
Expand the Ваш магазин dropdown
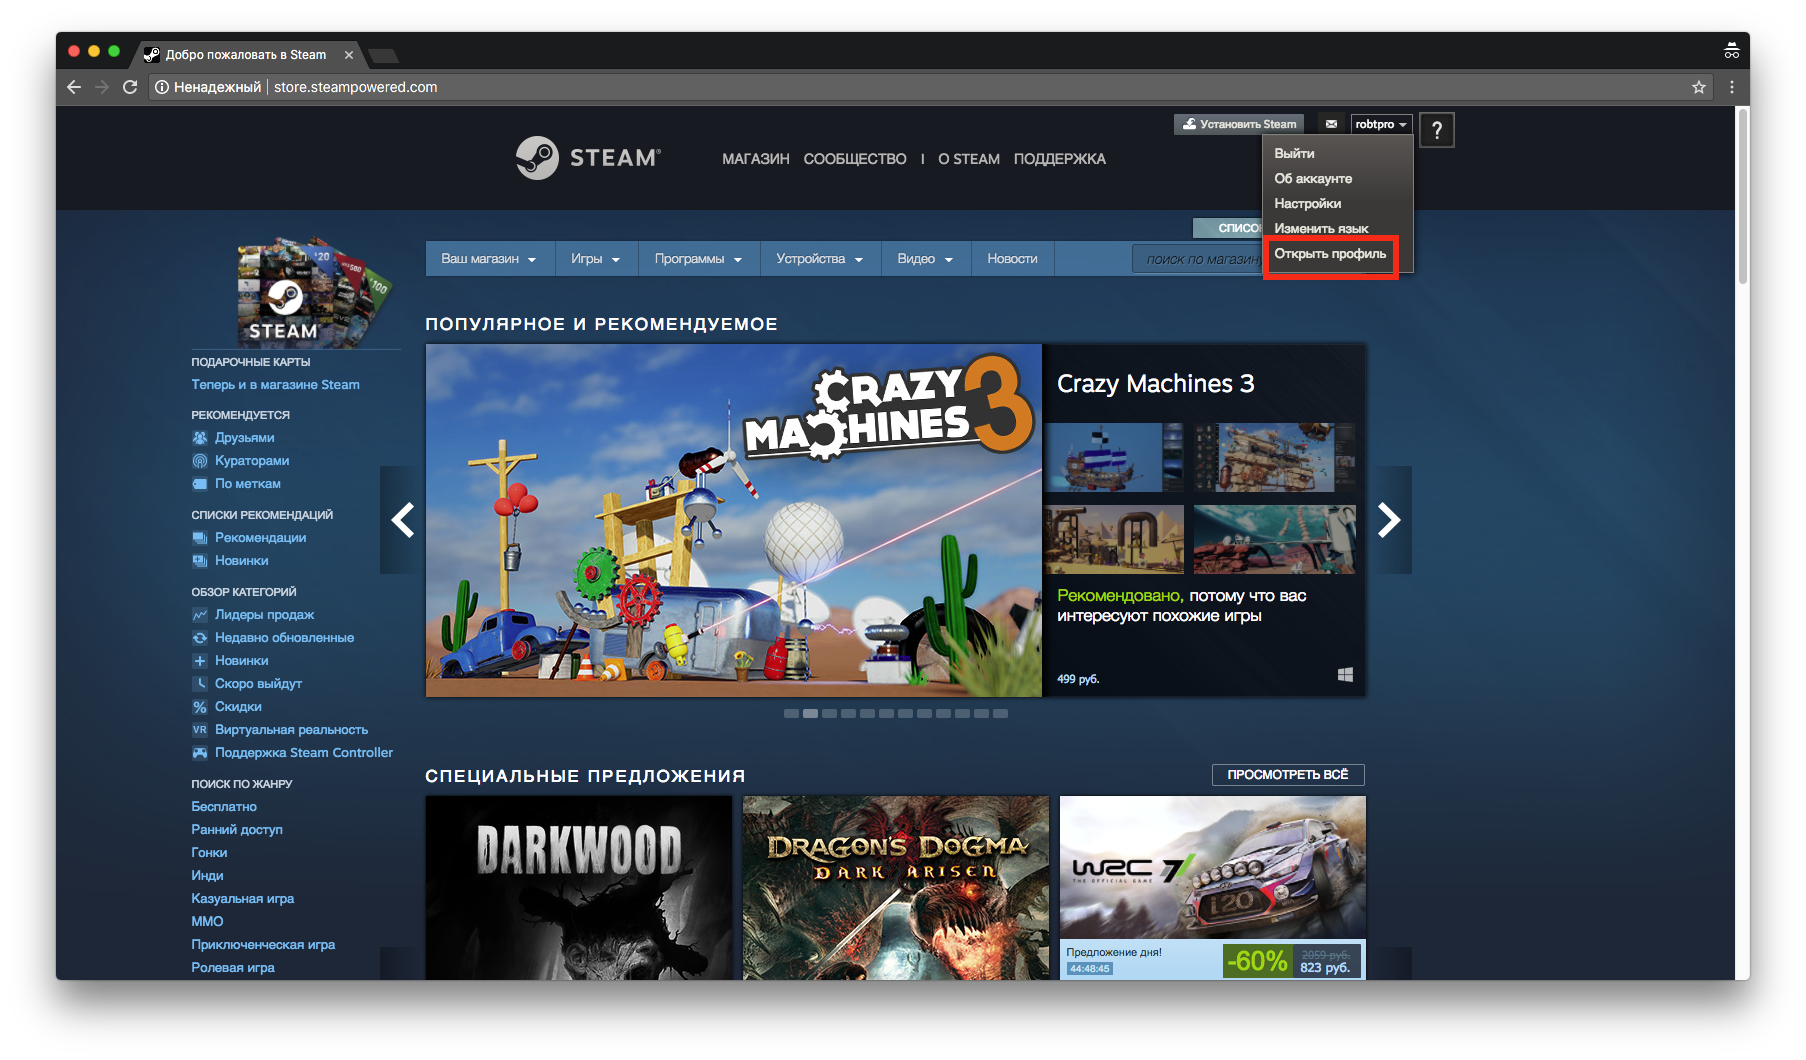coord(488,259)
